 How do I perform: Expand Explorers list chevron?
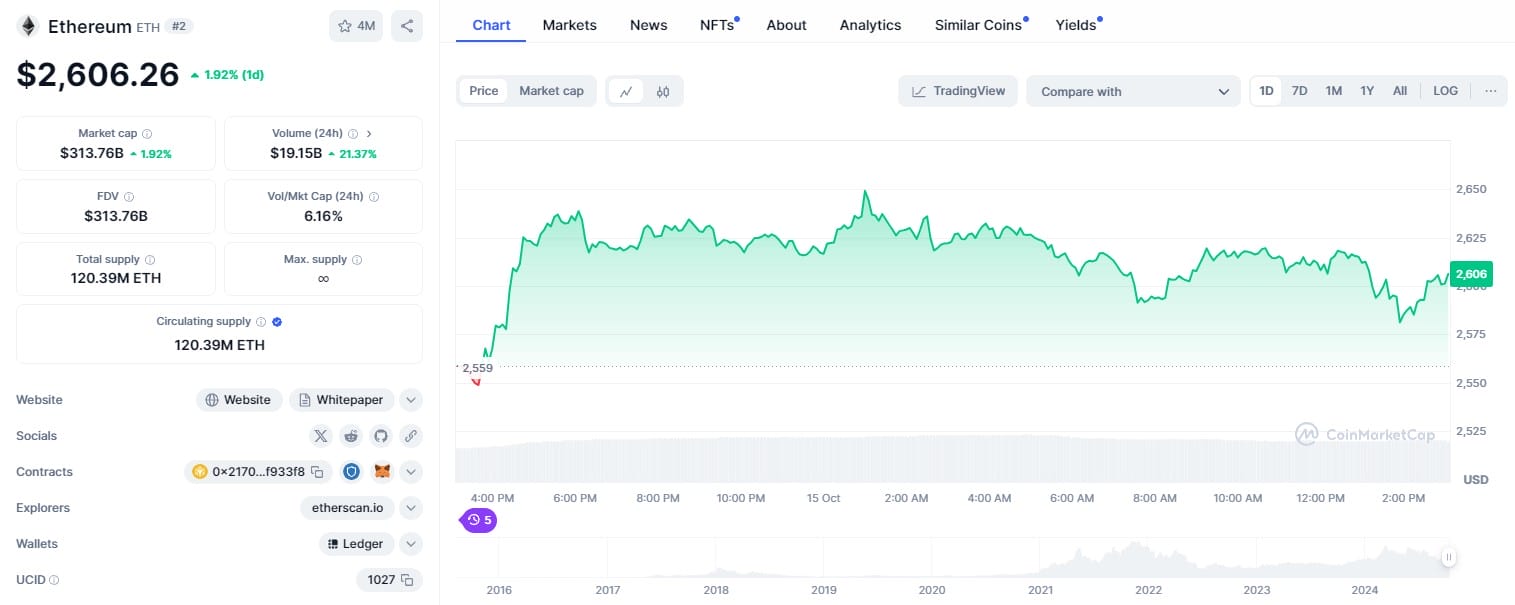pyautogui.click(x=411, y=508)
